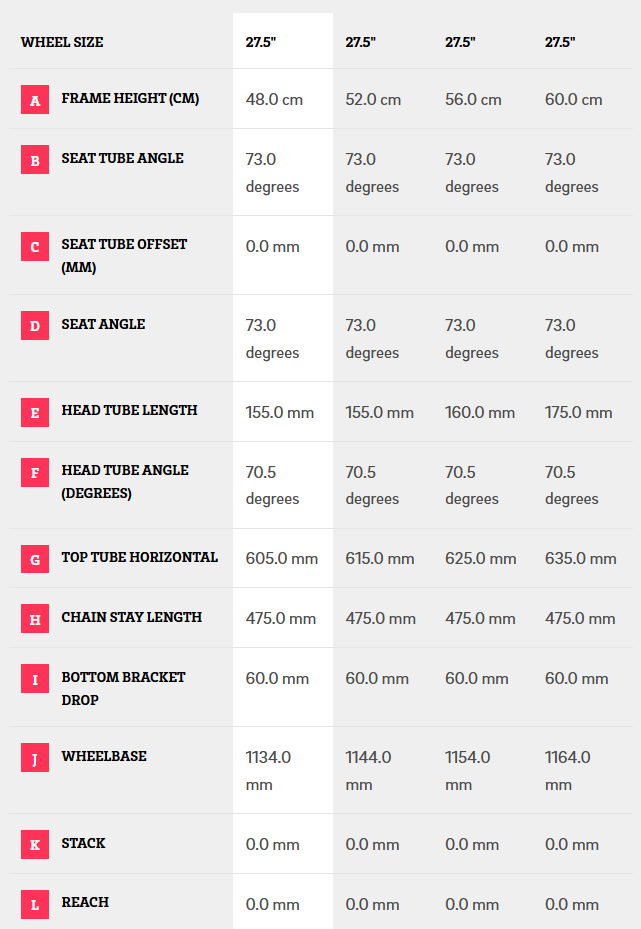This screenshot has height=929, width=641.
Task: Click the red L badge next to Reach
Action: click(35, 904)
